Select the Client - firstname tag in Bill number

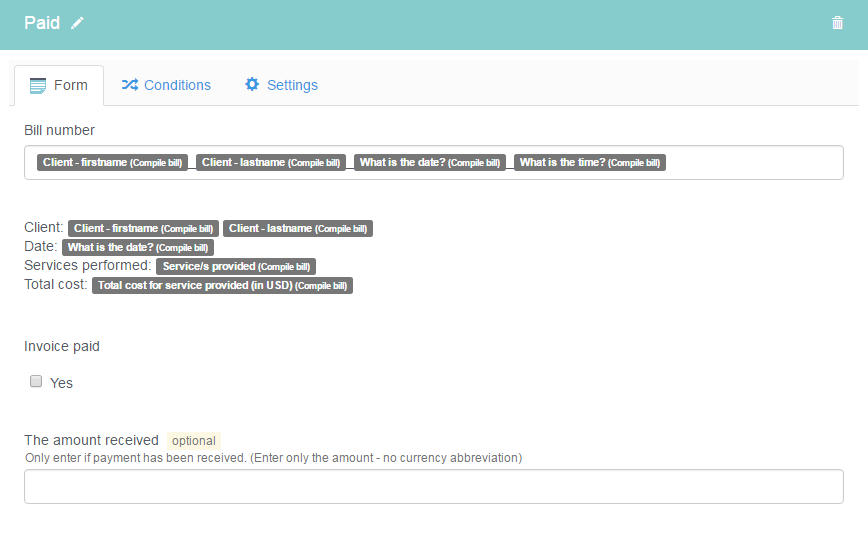click(112, 163)
